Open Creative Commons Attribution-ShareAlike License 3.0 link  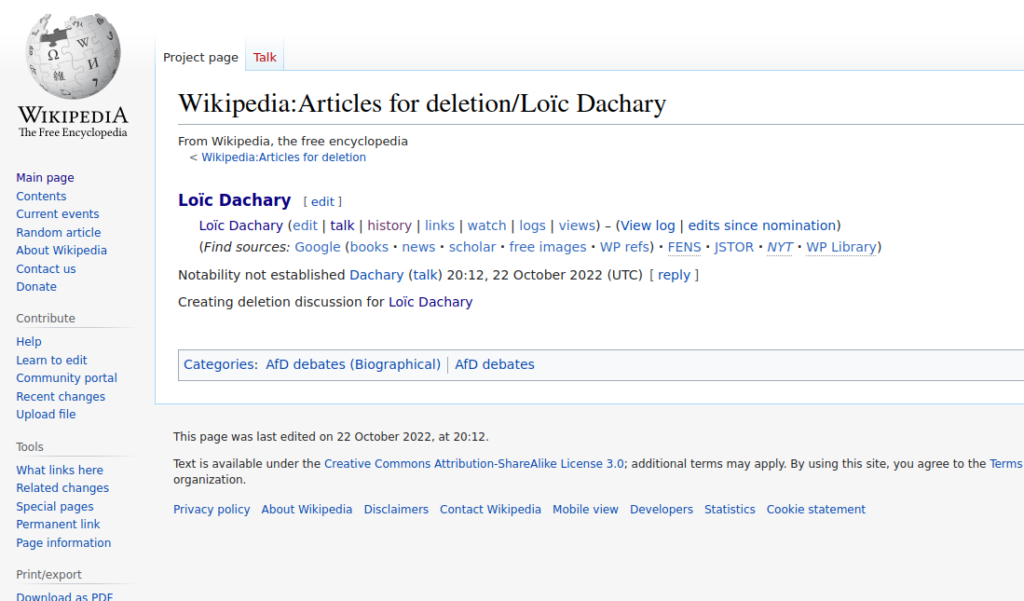tap(474, 464)
